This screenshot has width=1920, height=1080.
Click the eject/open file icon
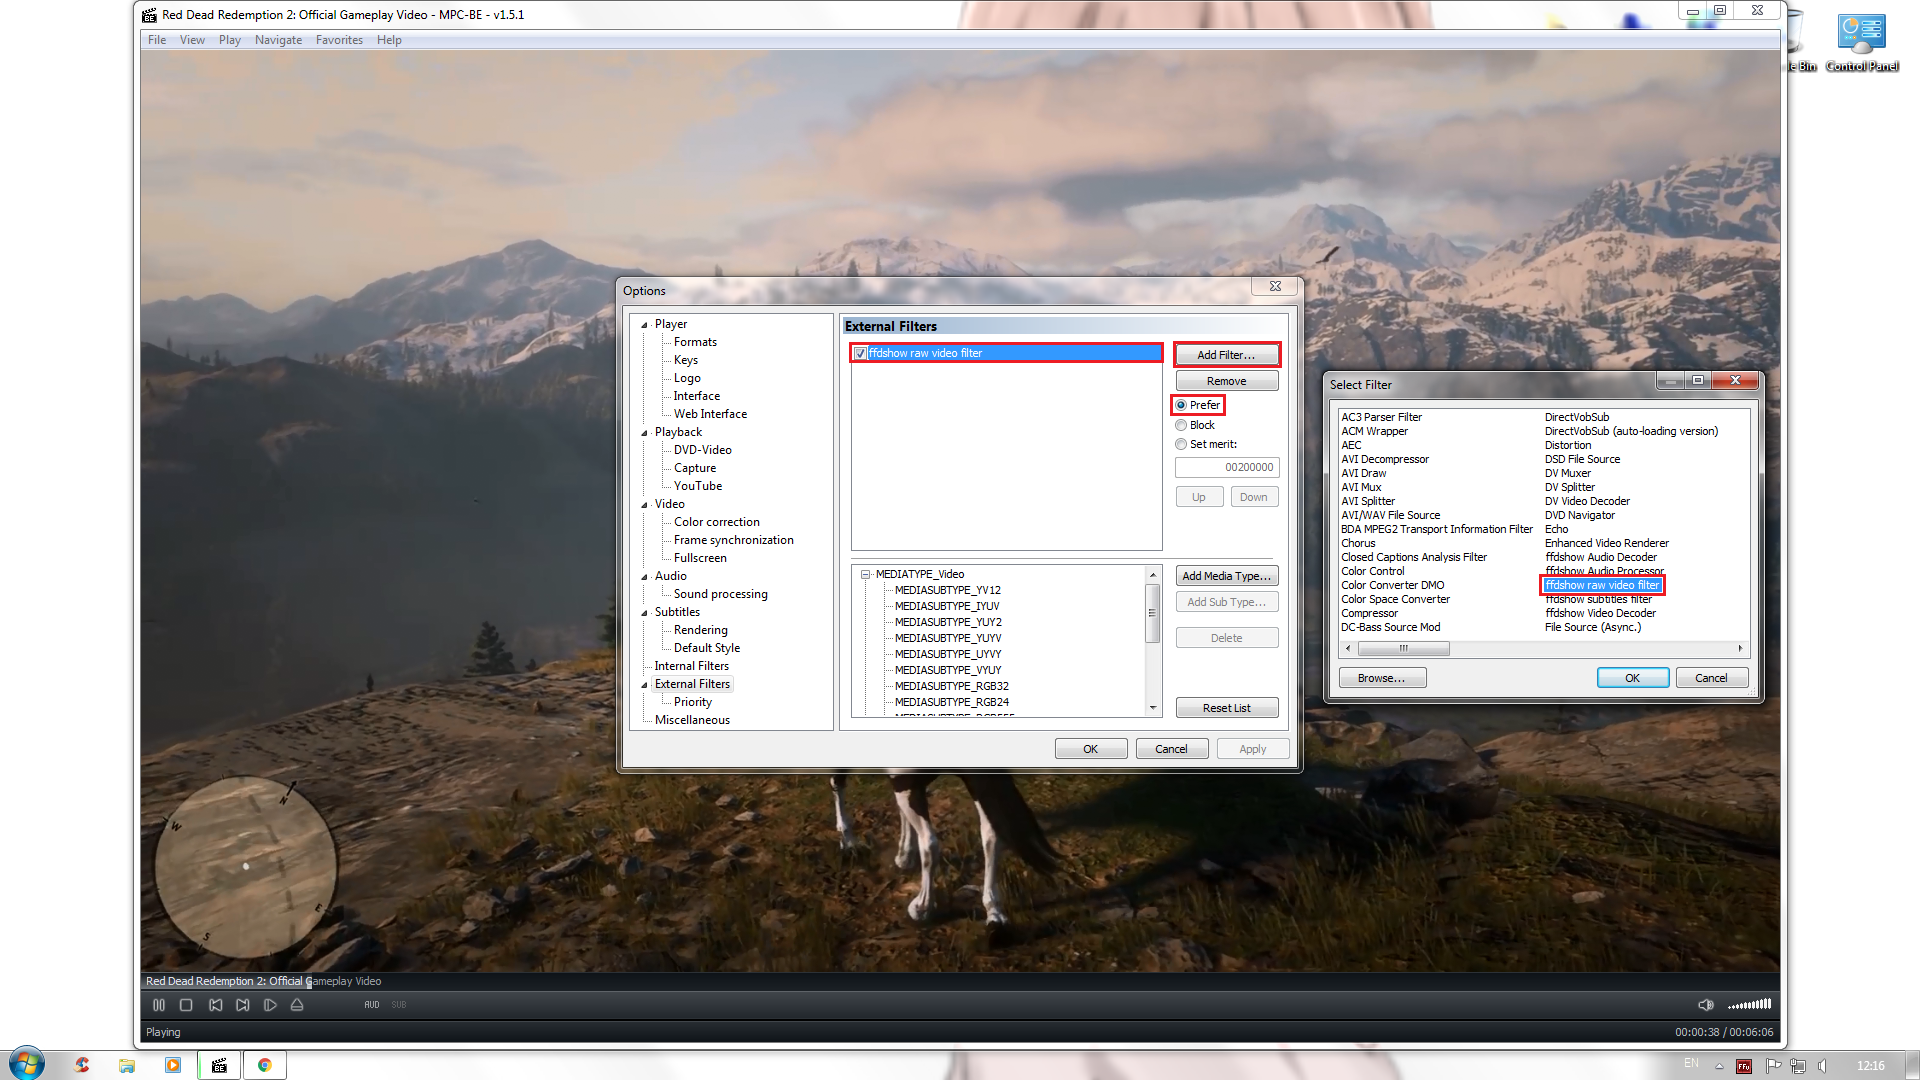tap(297, 1005)
